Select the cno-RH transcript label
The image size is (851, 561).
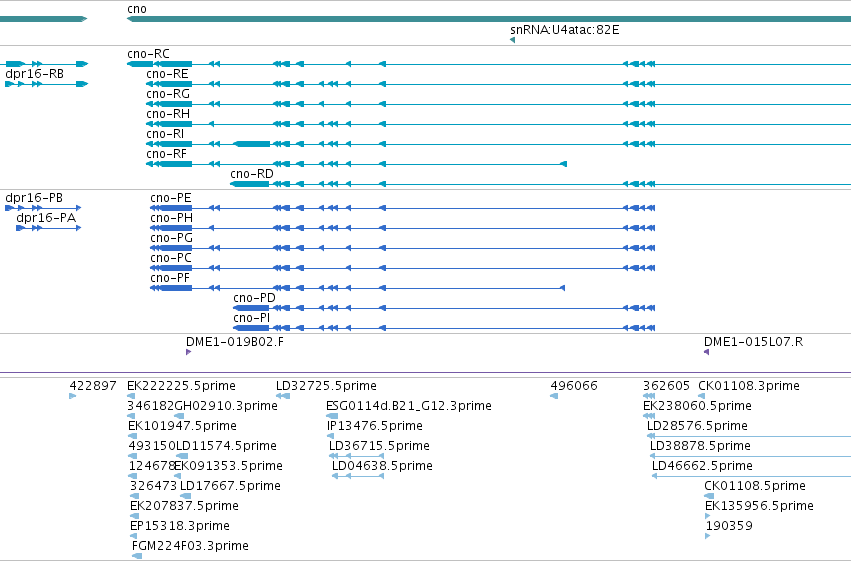point(168,114)
